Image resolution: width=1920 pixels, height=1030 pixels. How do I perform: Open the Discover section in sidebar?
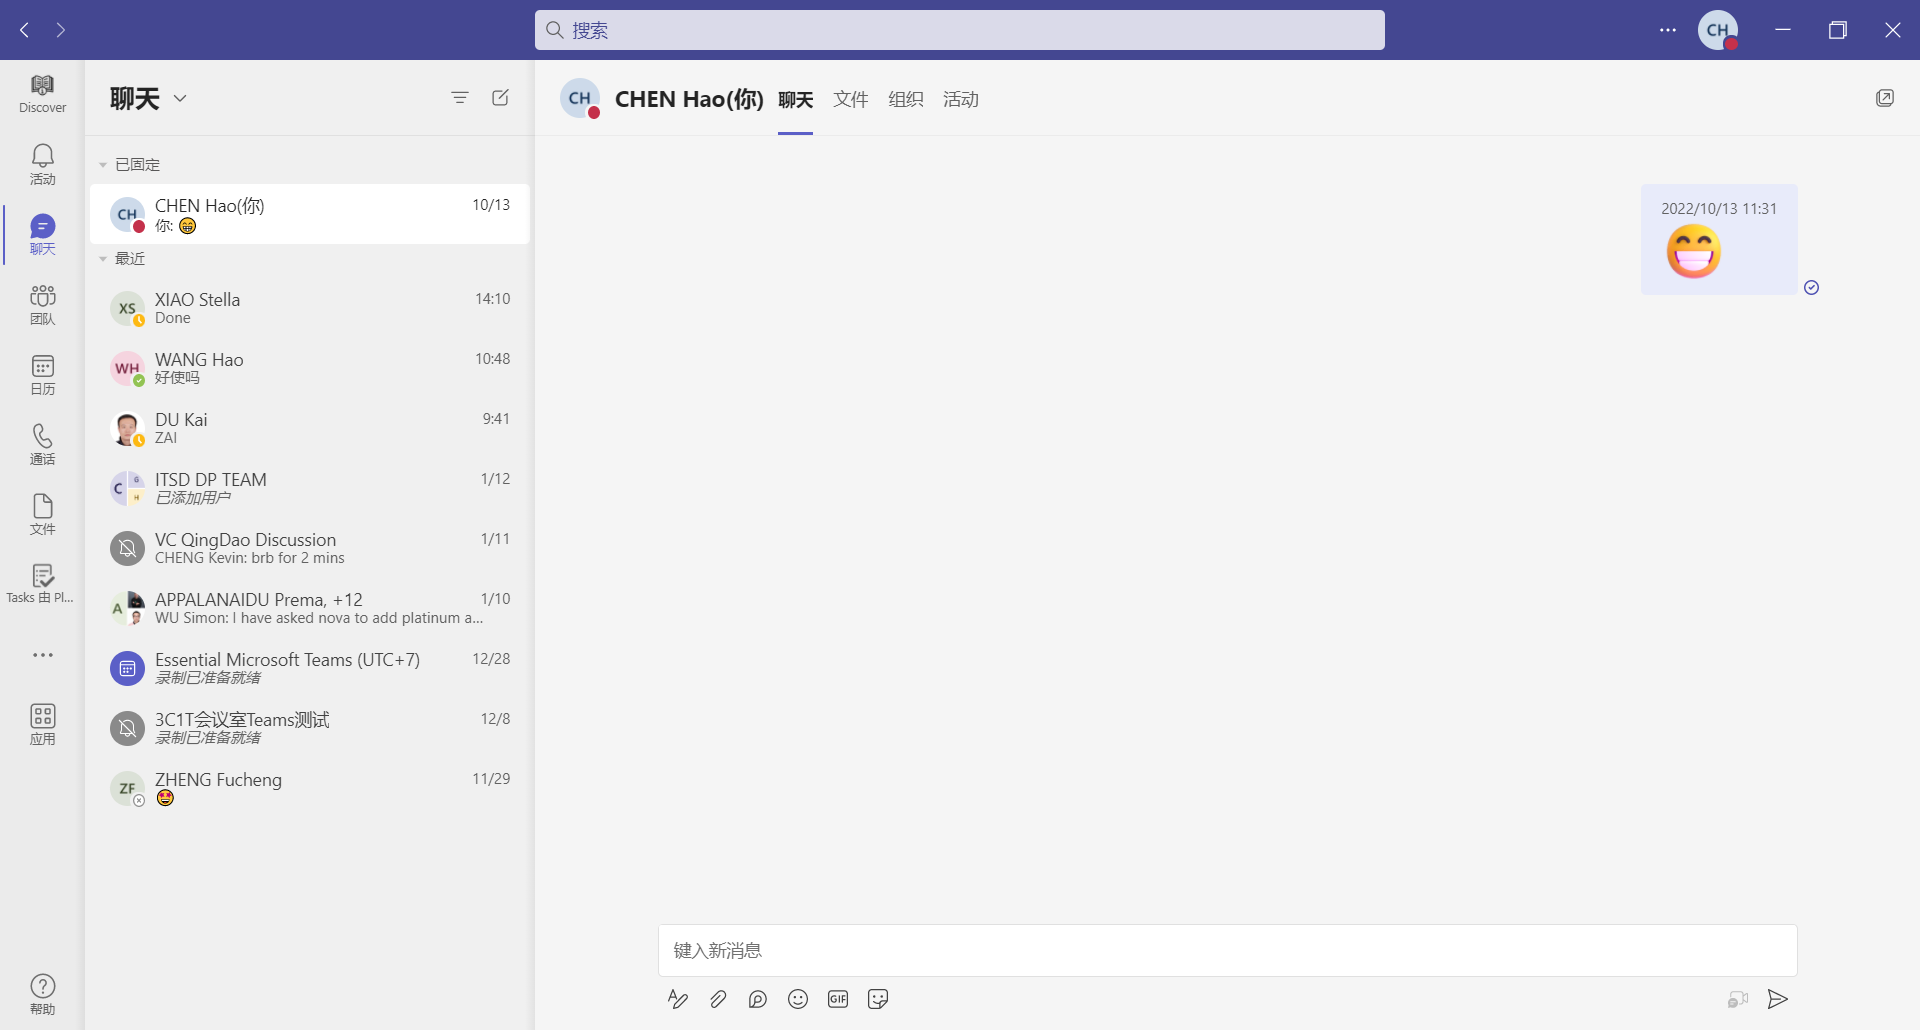(x=42, y=94)
